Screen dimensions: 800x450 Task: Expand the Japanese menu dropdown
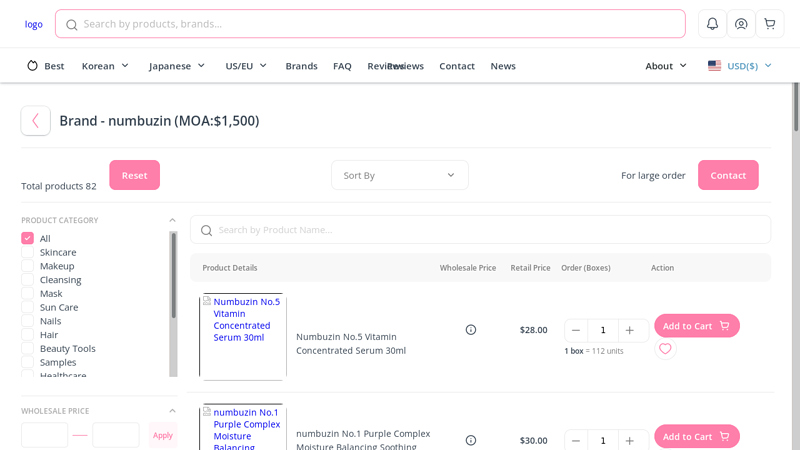coord(177,66)
